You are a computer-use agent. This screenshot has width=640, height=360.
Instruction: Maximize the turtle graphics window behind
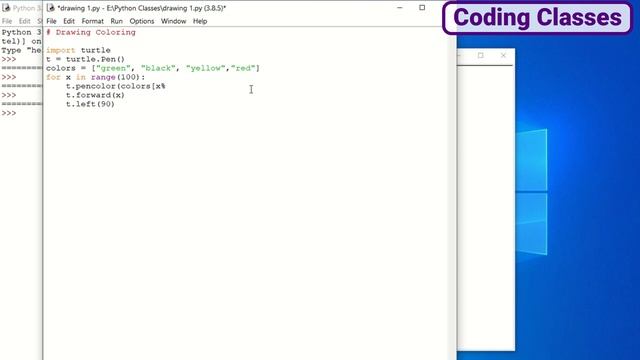[x=480, y=56]
